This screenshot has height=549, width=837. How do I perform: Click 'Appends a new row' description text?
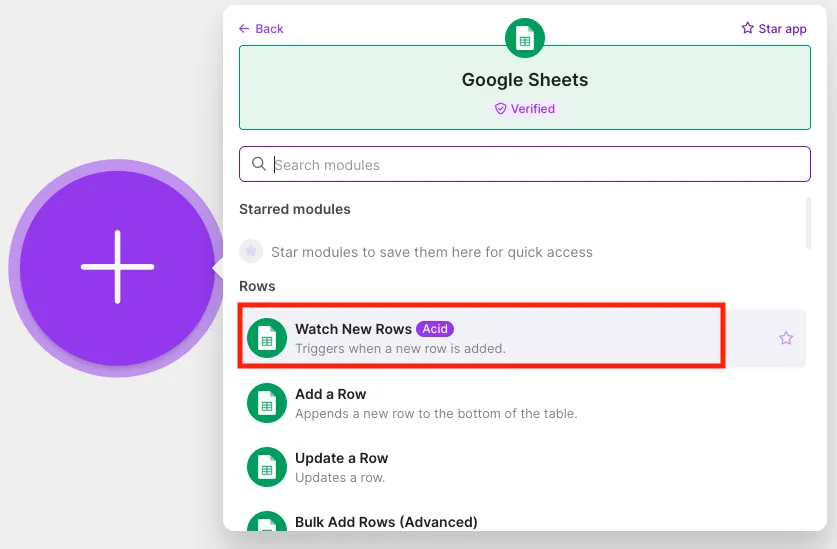pyautogui.click(x=436, y=414)
